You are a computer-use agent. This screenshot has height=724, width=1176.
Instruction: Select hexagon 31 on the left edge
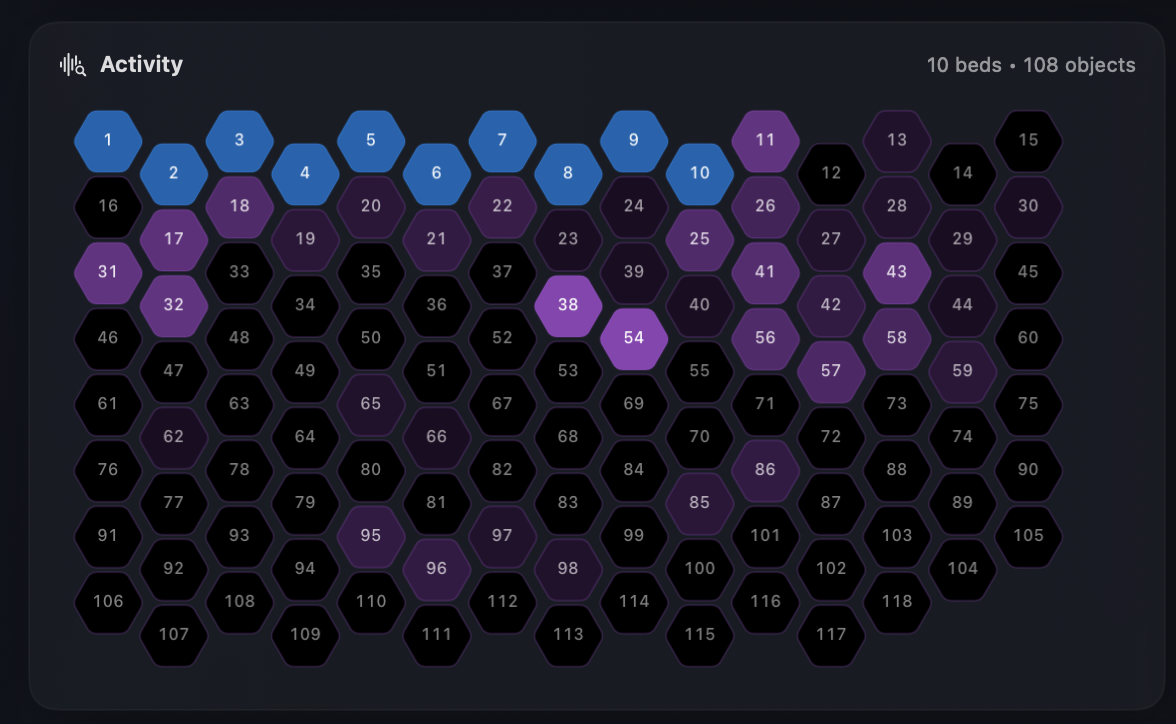pyautogui.click(x=107, y=272)
